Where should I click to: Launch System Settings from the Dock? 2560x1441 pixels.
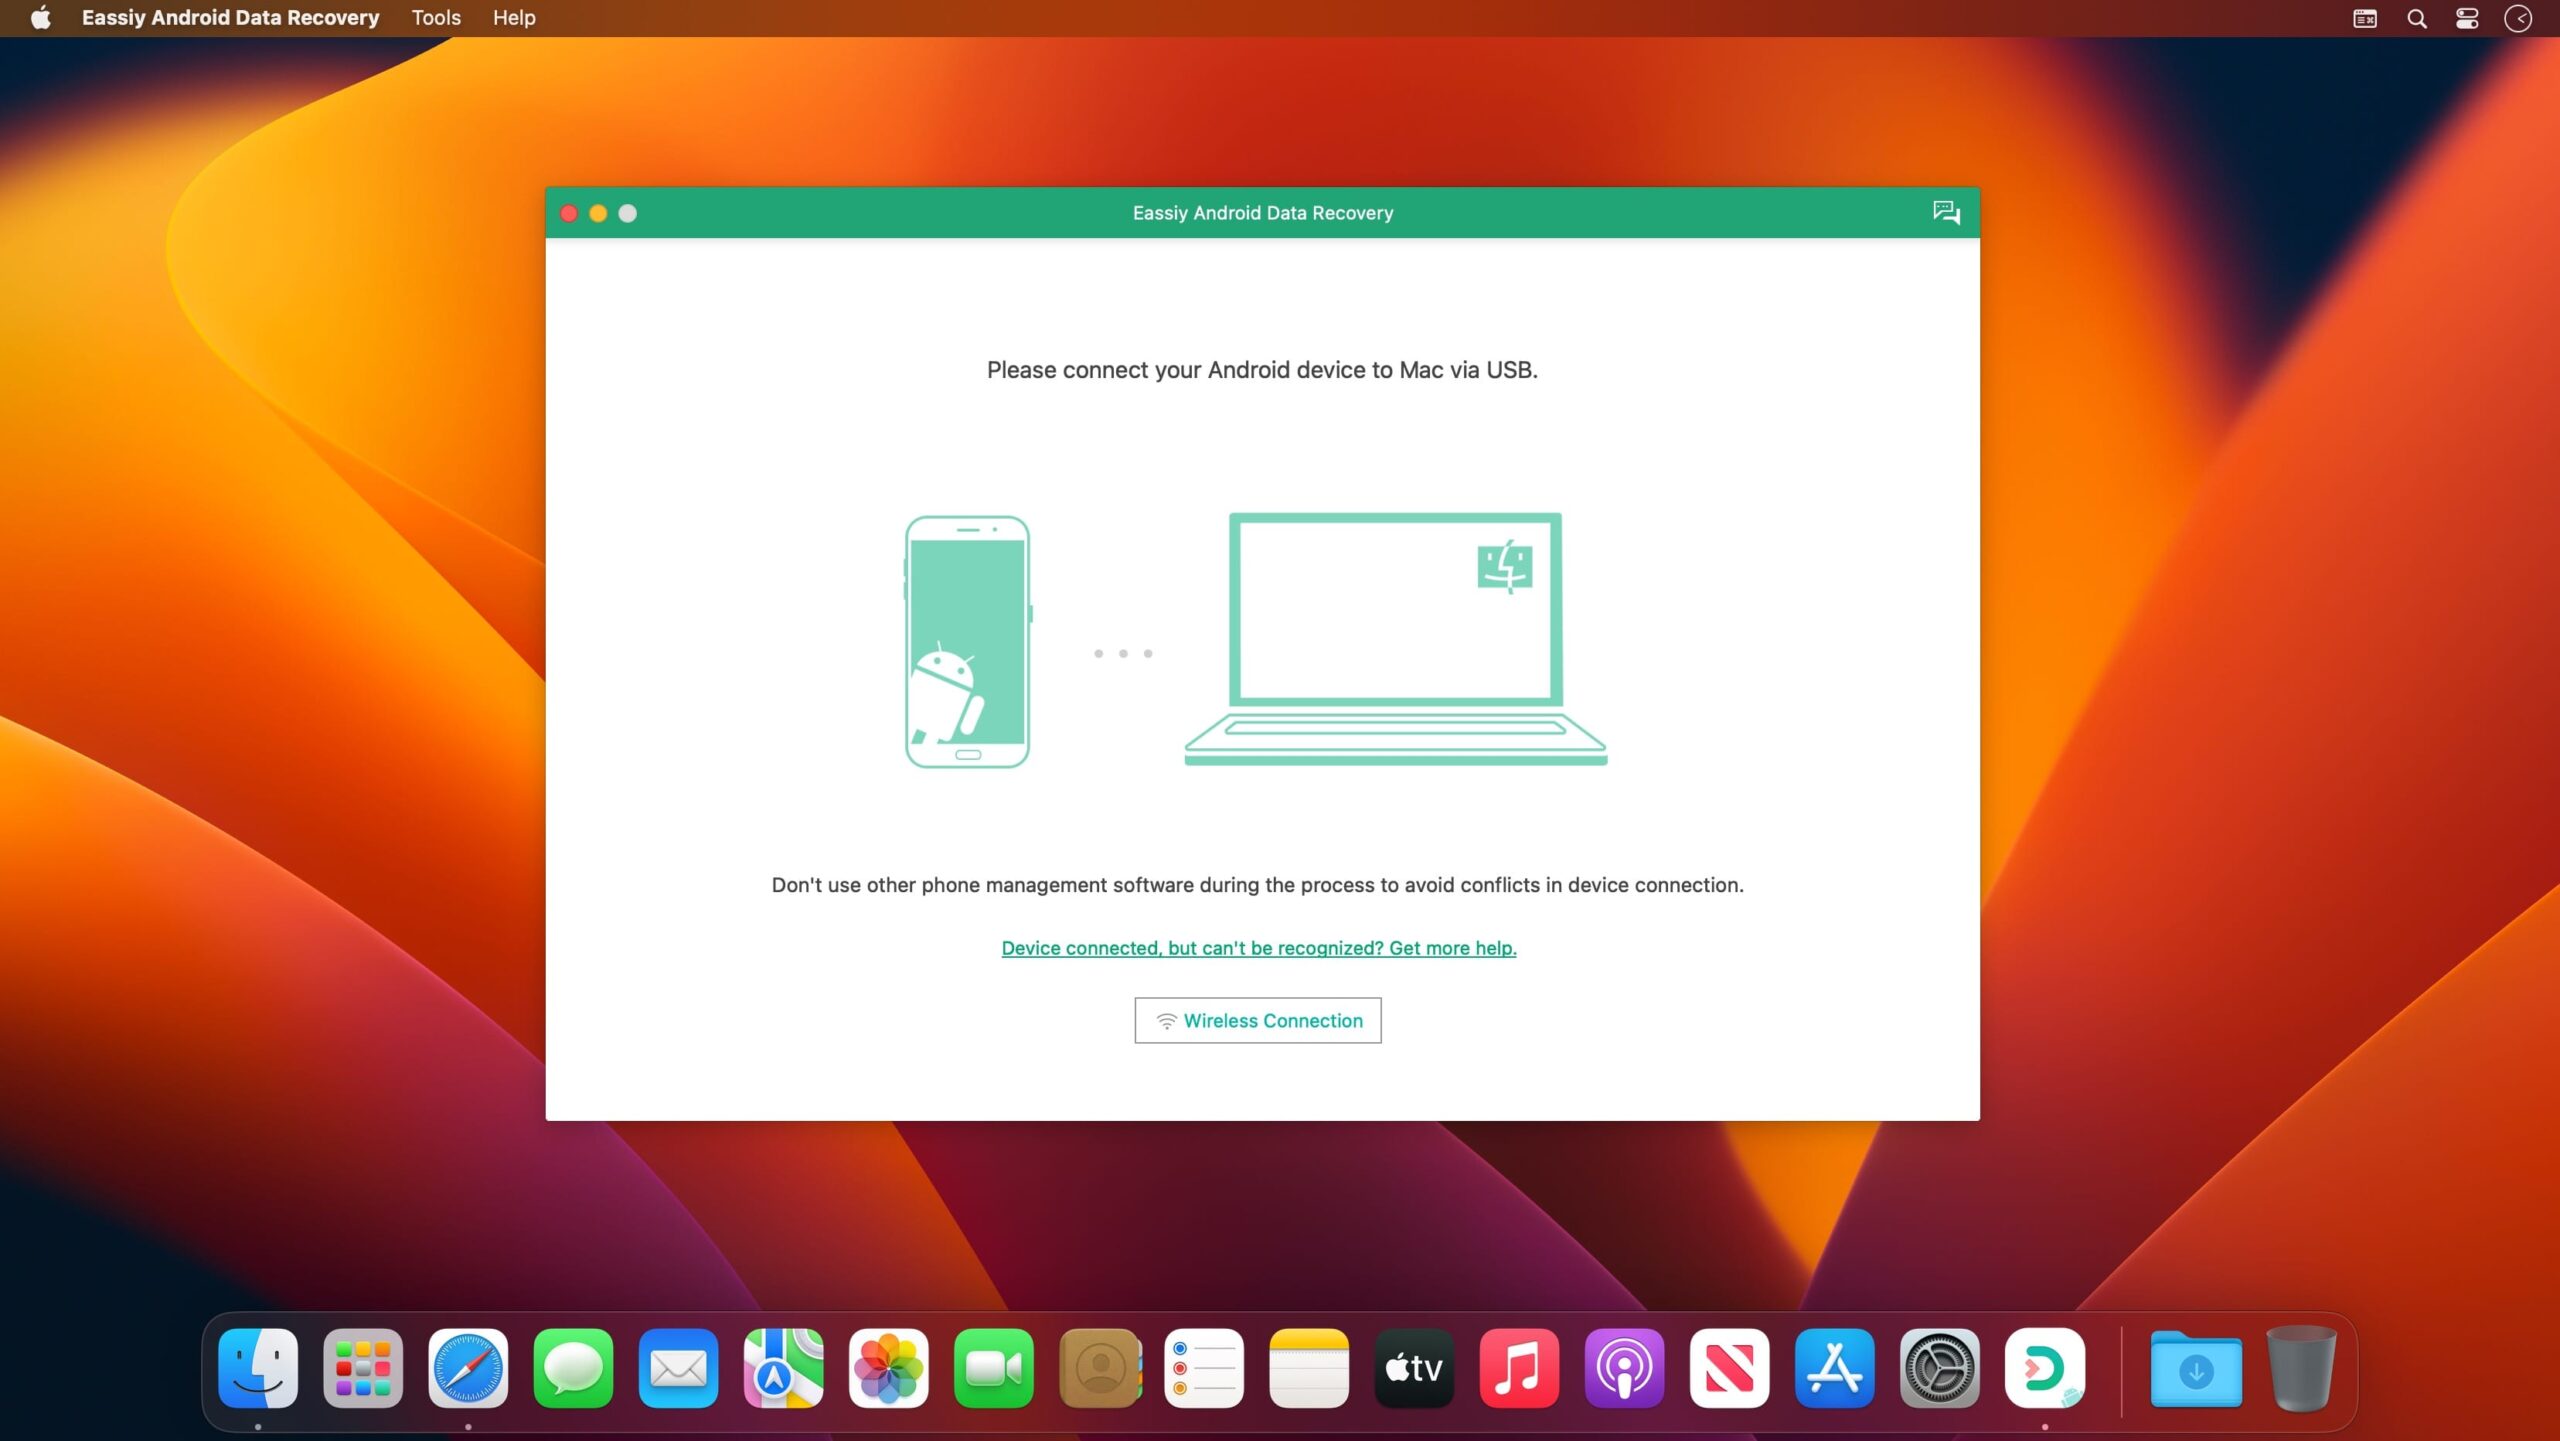[1940, 1367]
